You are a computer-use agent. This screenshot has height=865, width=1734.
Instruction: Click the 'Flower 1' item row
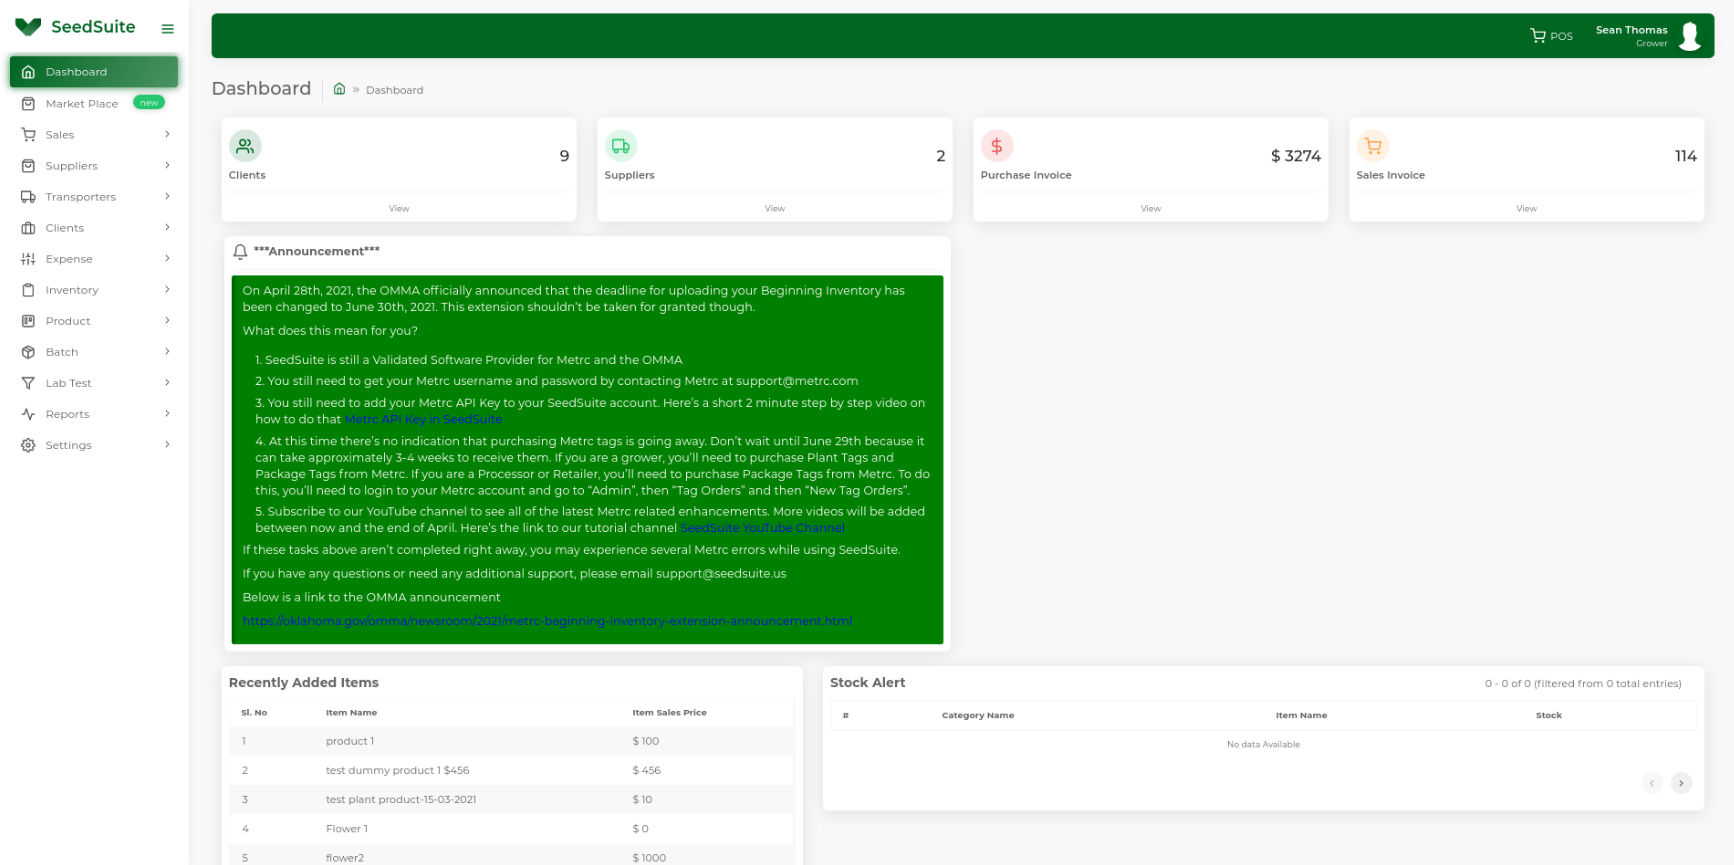click(x=511, y=828)
